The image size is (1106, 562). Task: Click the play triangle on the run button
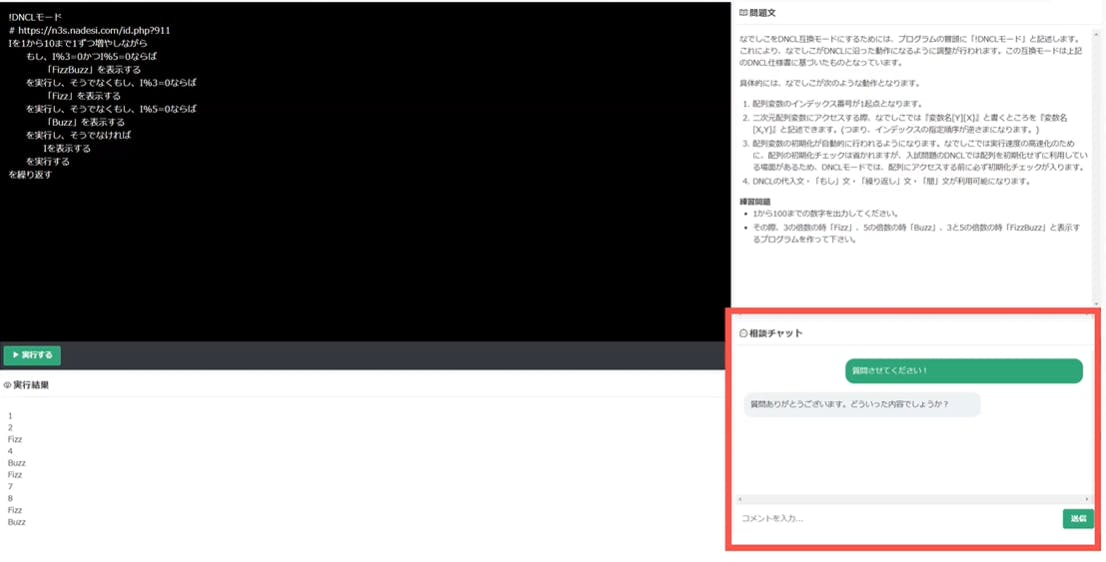15,355
